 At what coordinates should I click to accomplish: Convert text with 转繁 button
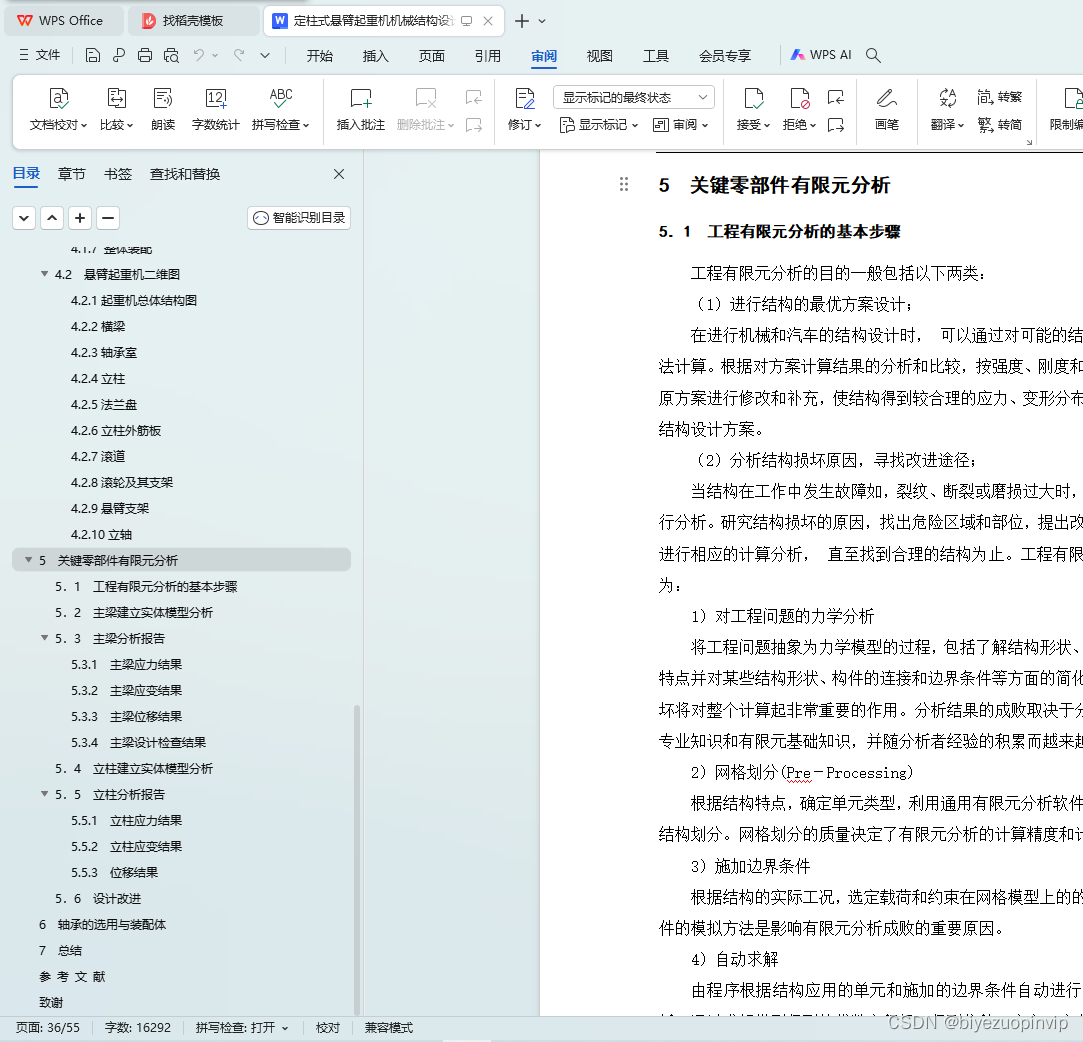click(999, 97)
